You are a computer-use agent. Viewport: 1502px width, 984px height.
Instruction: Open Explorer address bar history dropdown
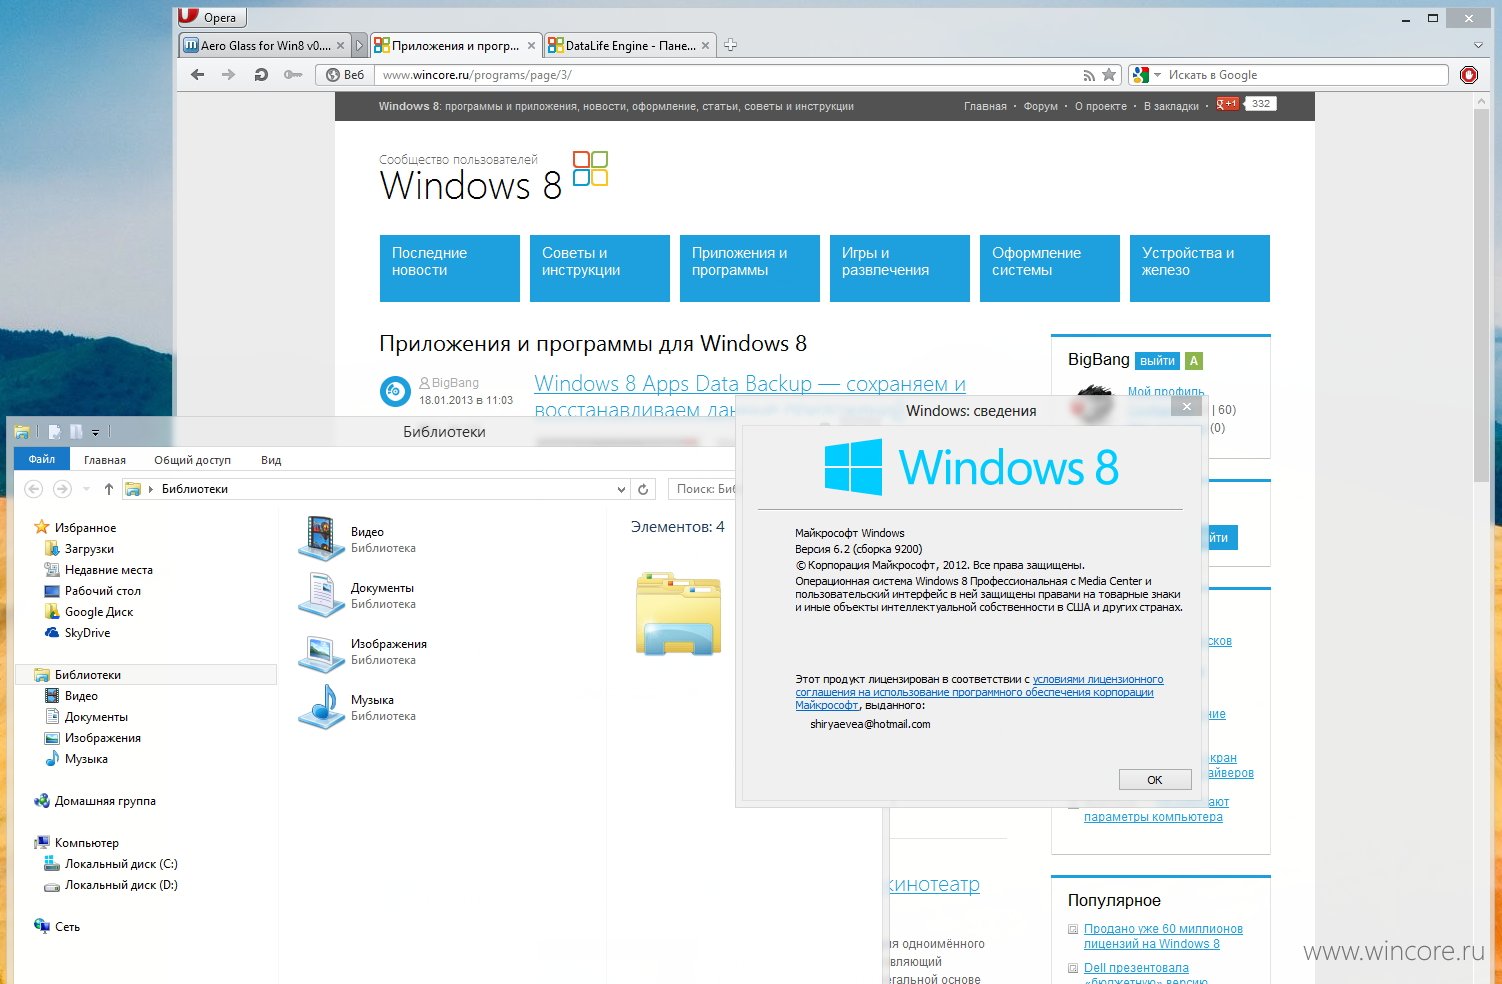click(x=621, y=489)
